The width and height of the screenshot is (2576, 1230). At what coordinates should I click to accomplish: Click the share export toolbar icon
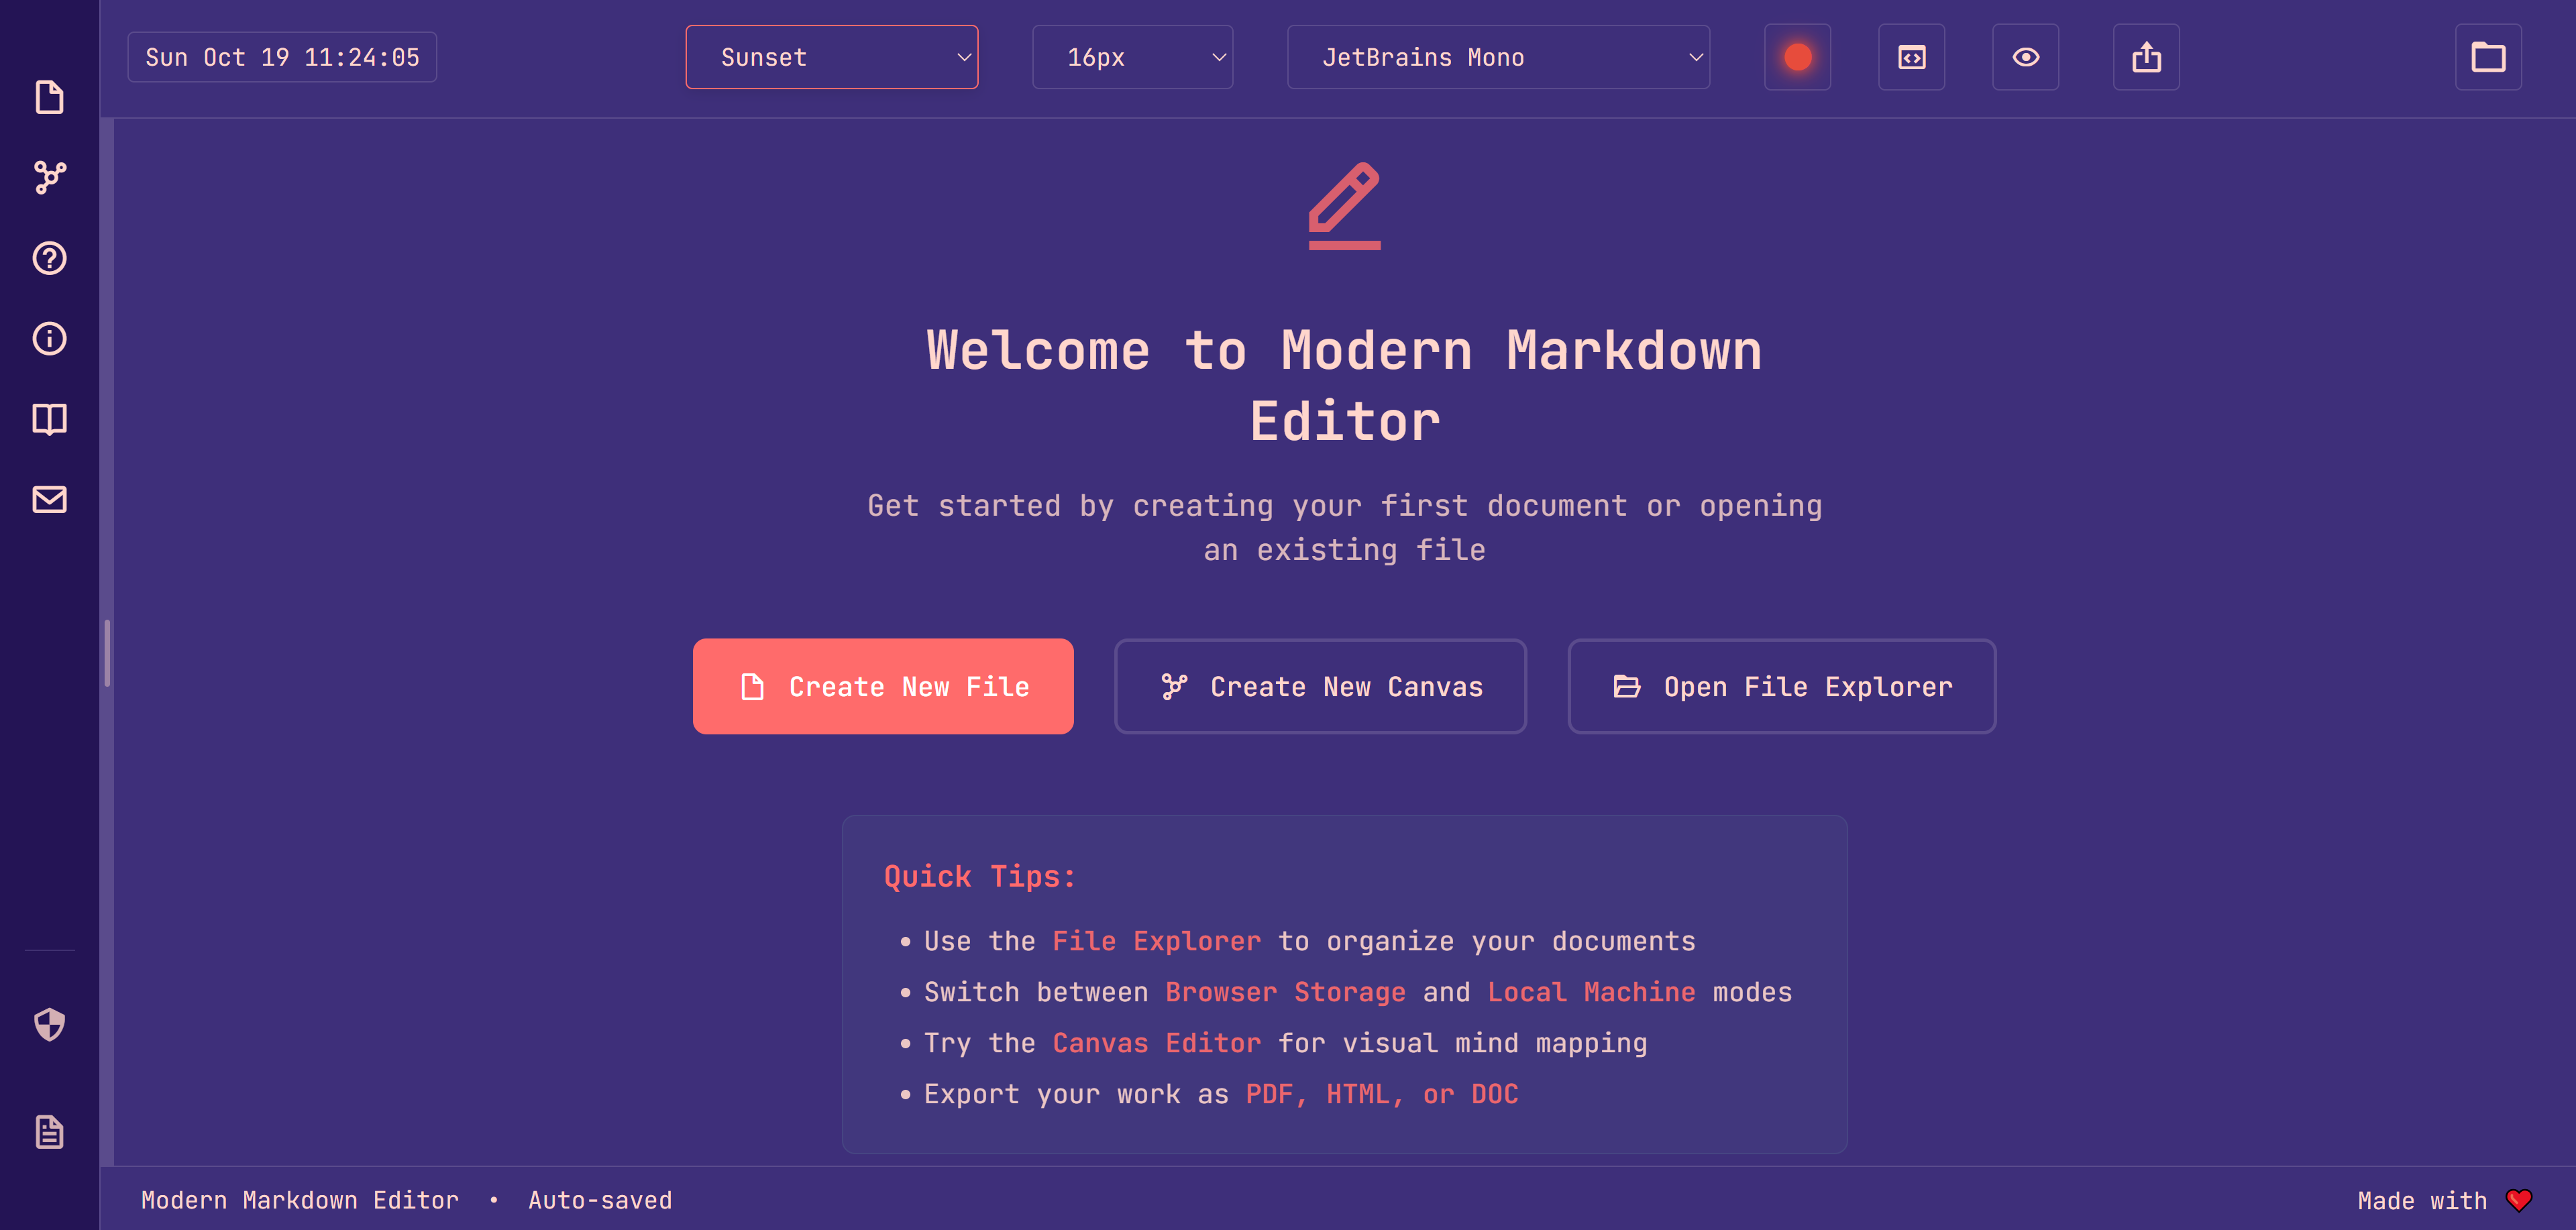[2146, 57]
